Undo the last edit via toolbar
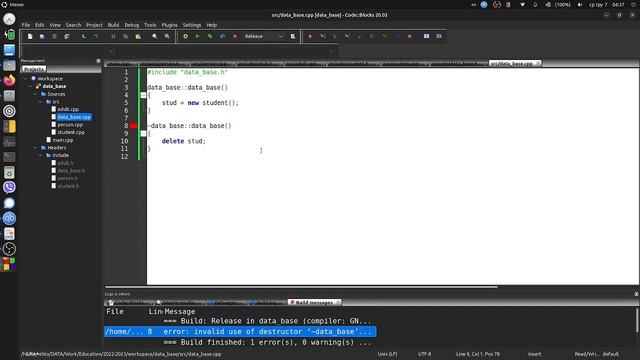640x360 pixels. tap(84, 36)
